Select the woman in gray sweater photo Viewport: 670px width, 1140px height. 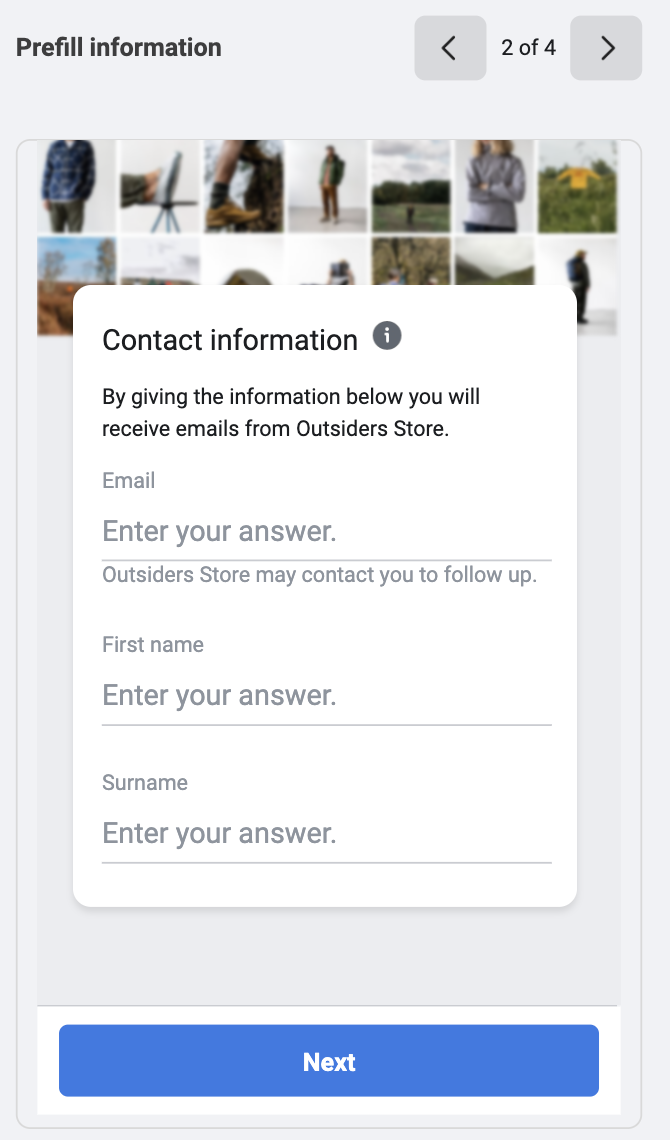click(x=494, y=186)
